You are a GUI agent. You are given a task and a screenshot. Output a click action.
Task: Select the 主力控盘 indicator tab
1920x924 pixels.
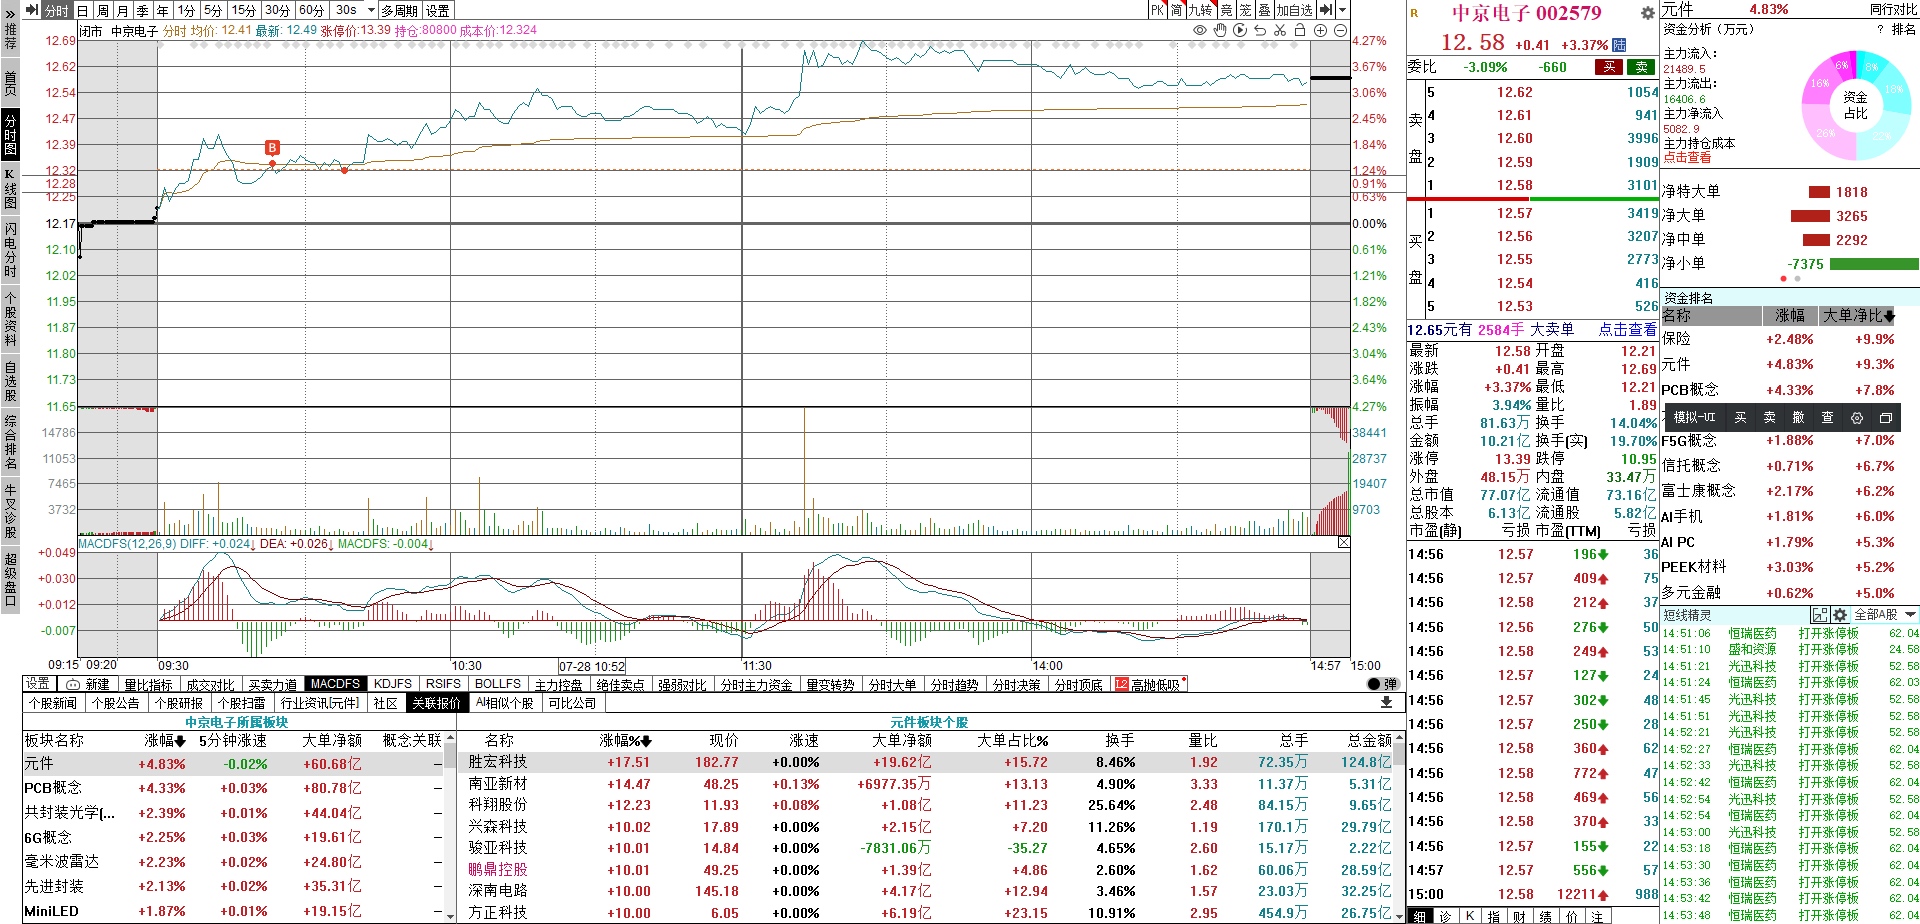pyautogui.click(x=558, y=684)
